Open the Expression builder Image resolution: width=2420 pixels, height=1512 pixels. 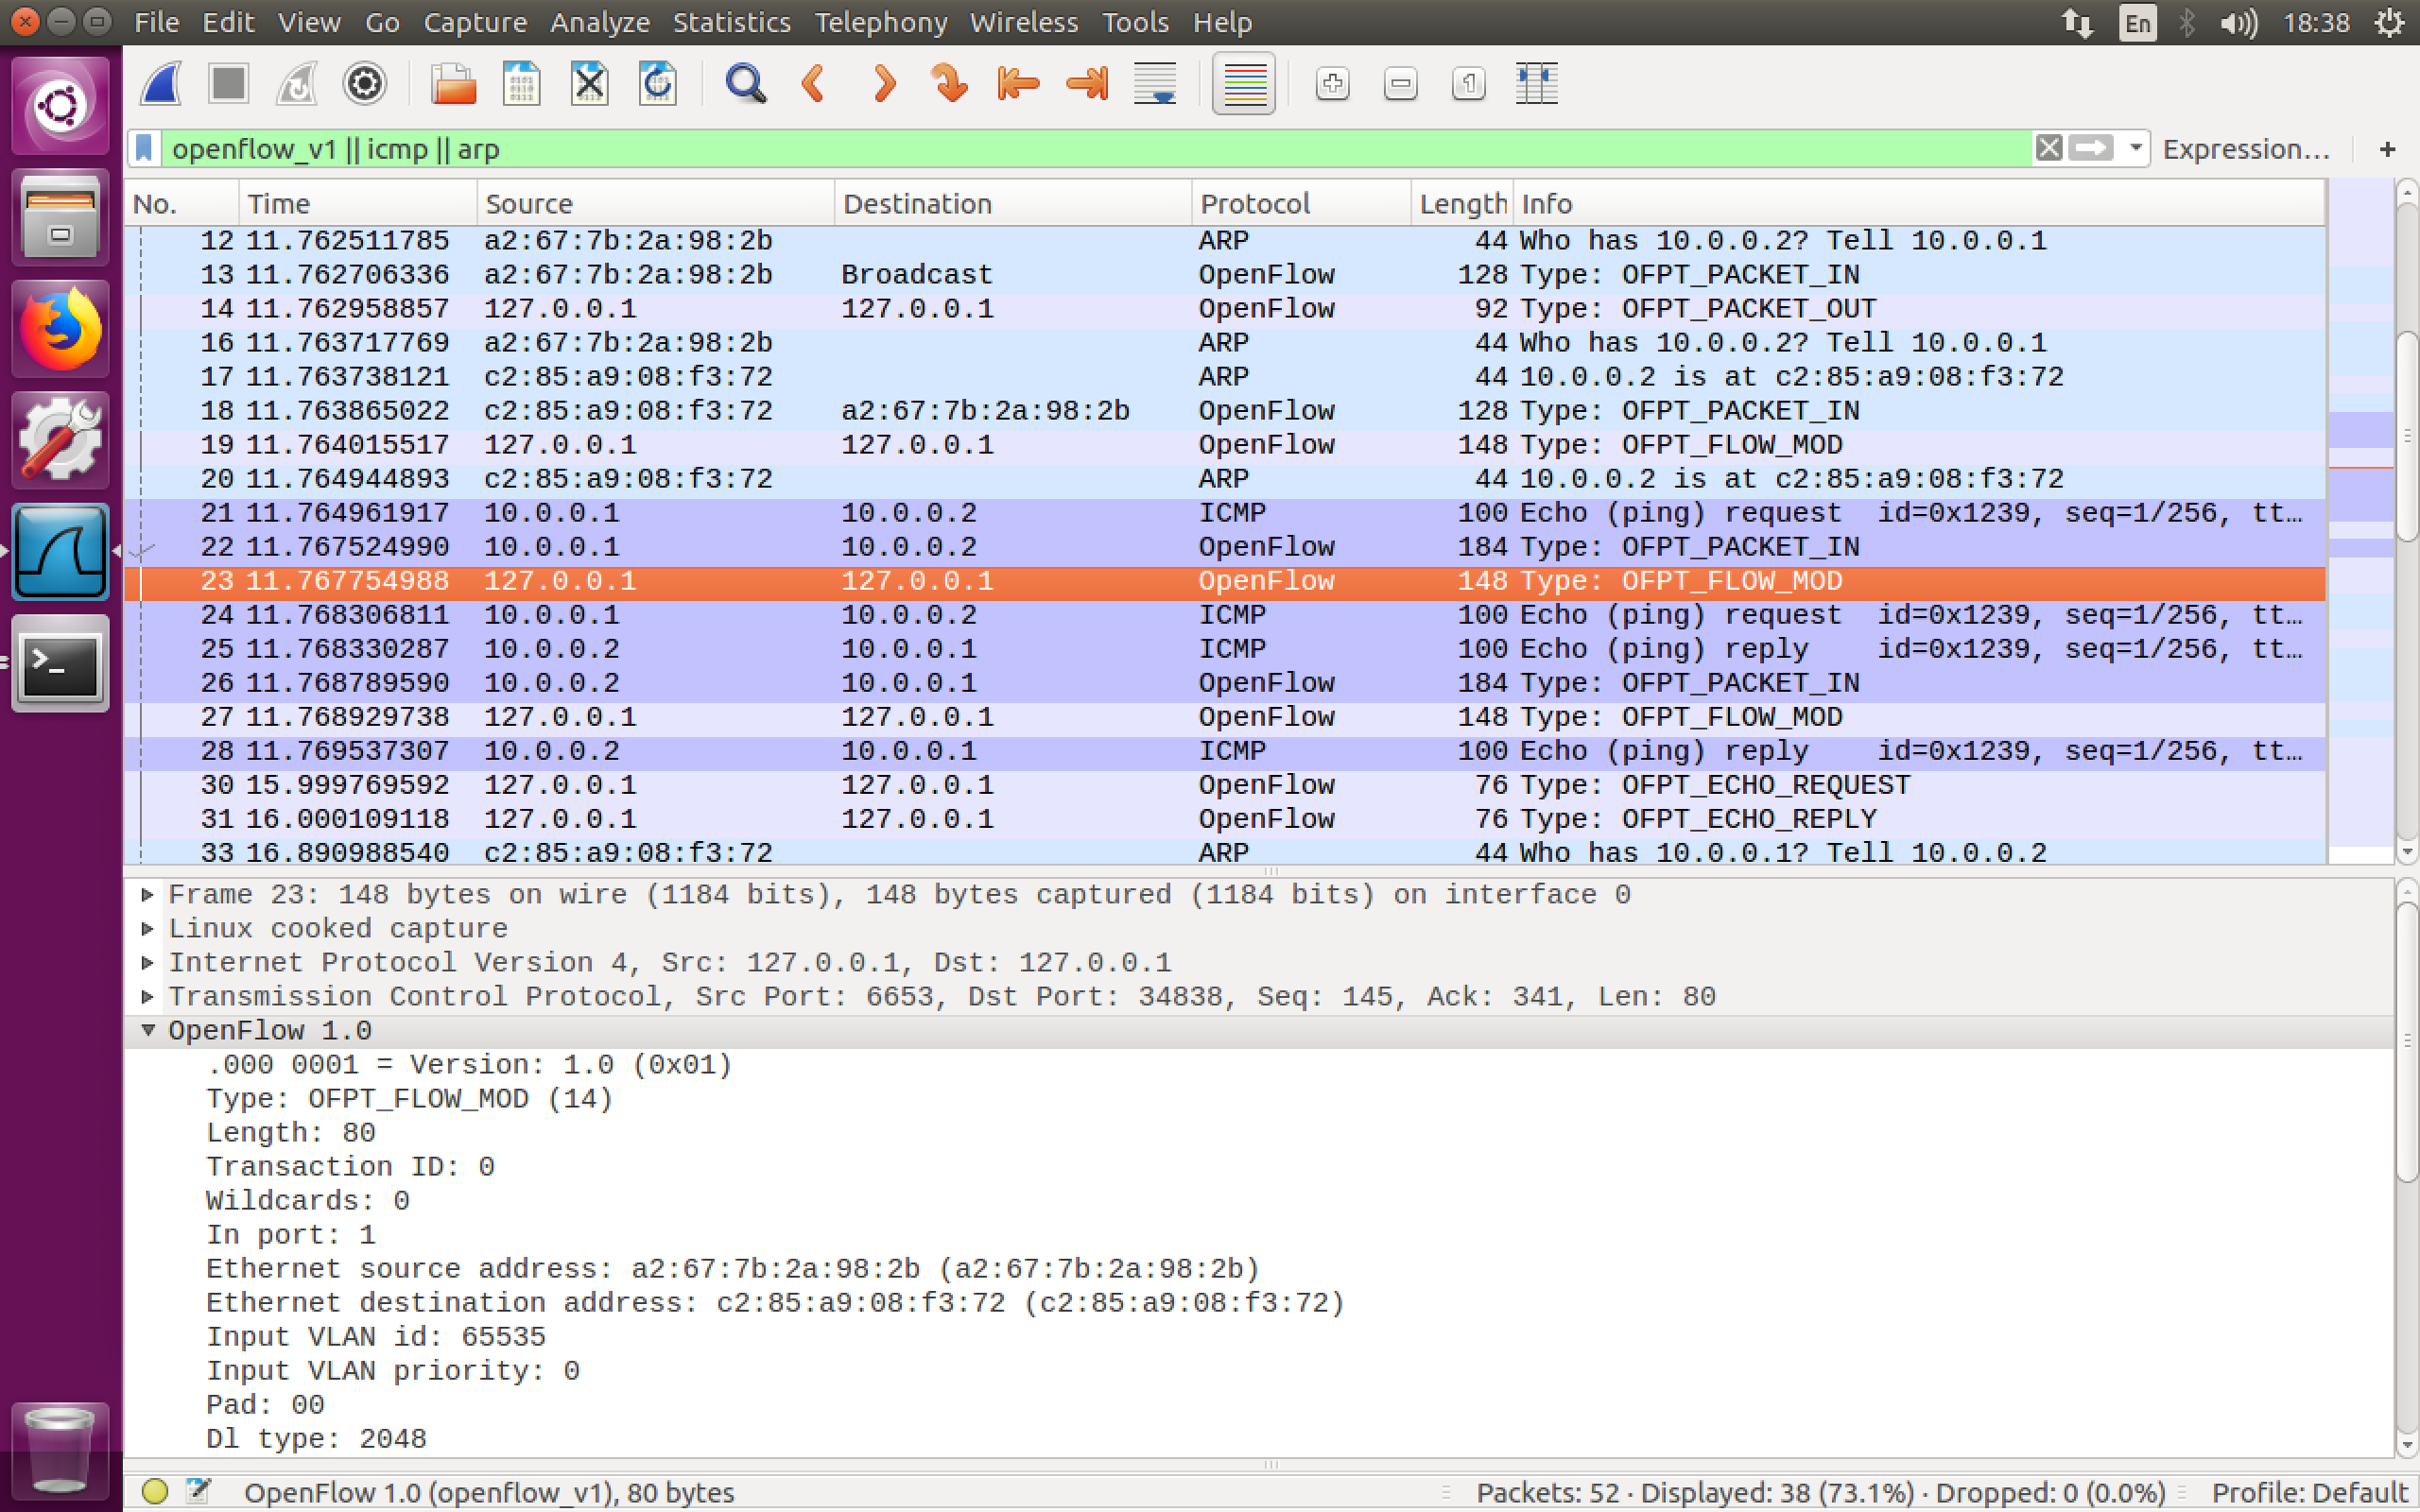tap(2246, 148)
